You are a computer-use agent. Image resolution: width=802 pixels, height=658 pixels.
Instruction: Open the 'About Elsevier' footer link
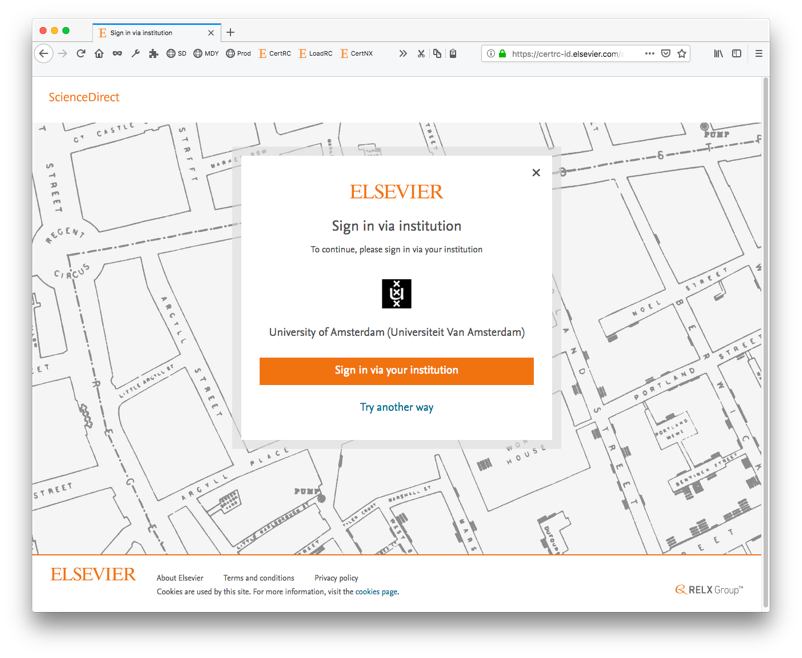(x=180, y=578)
